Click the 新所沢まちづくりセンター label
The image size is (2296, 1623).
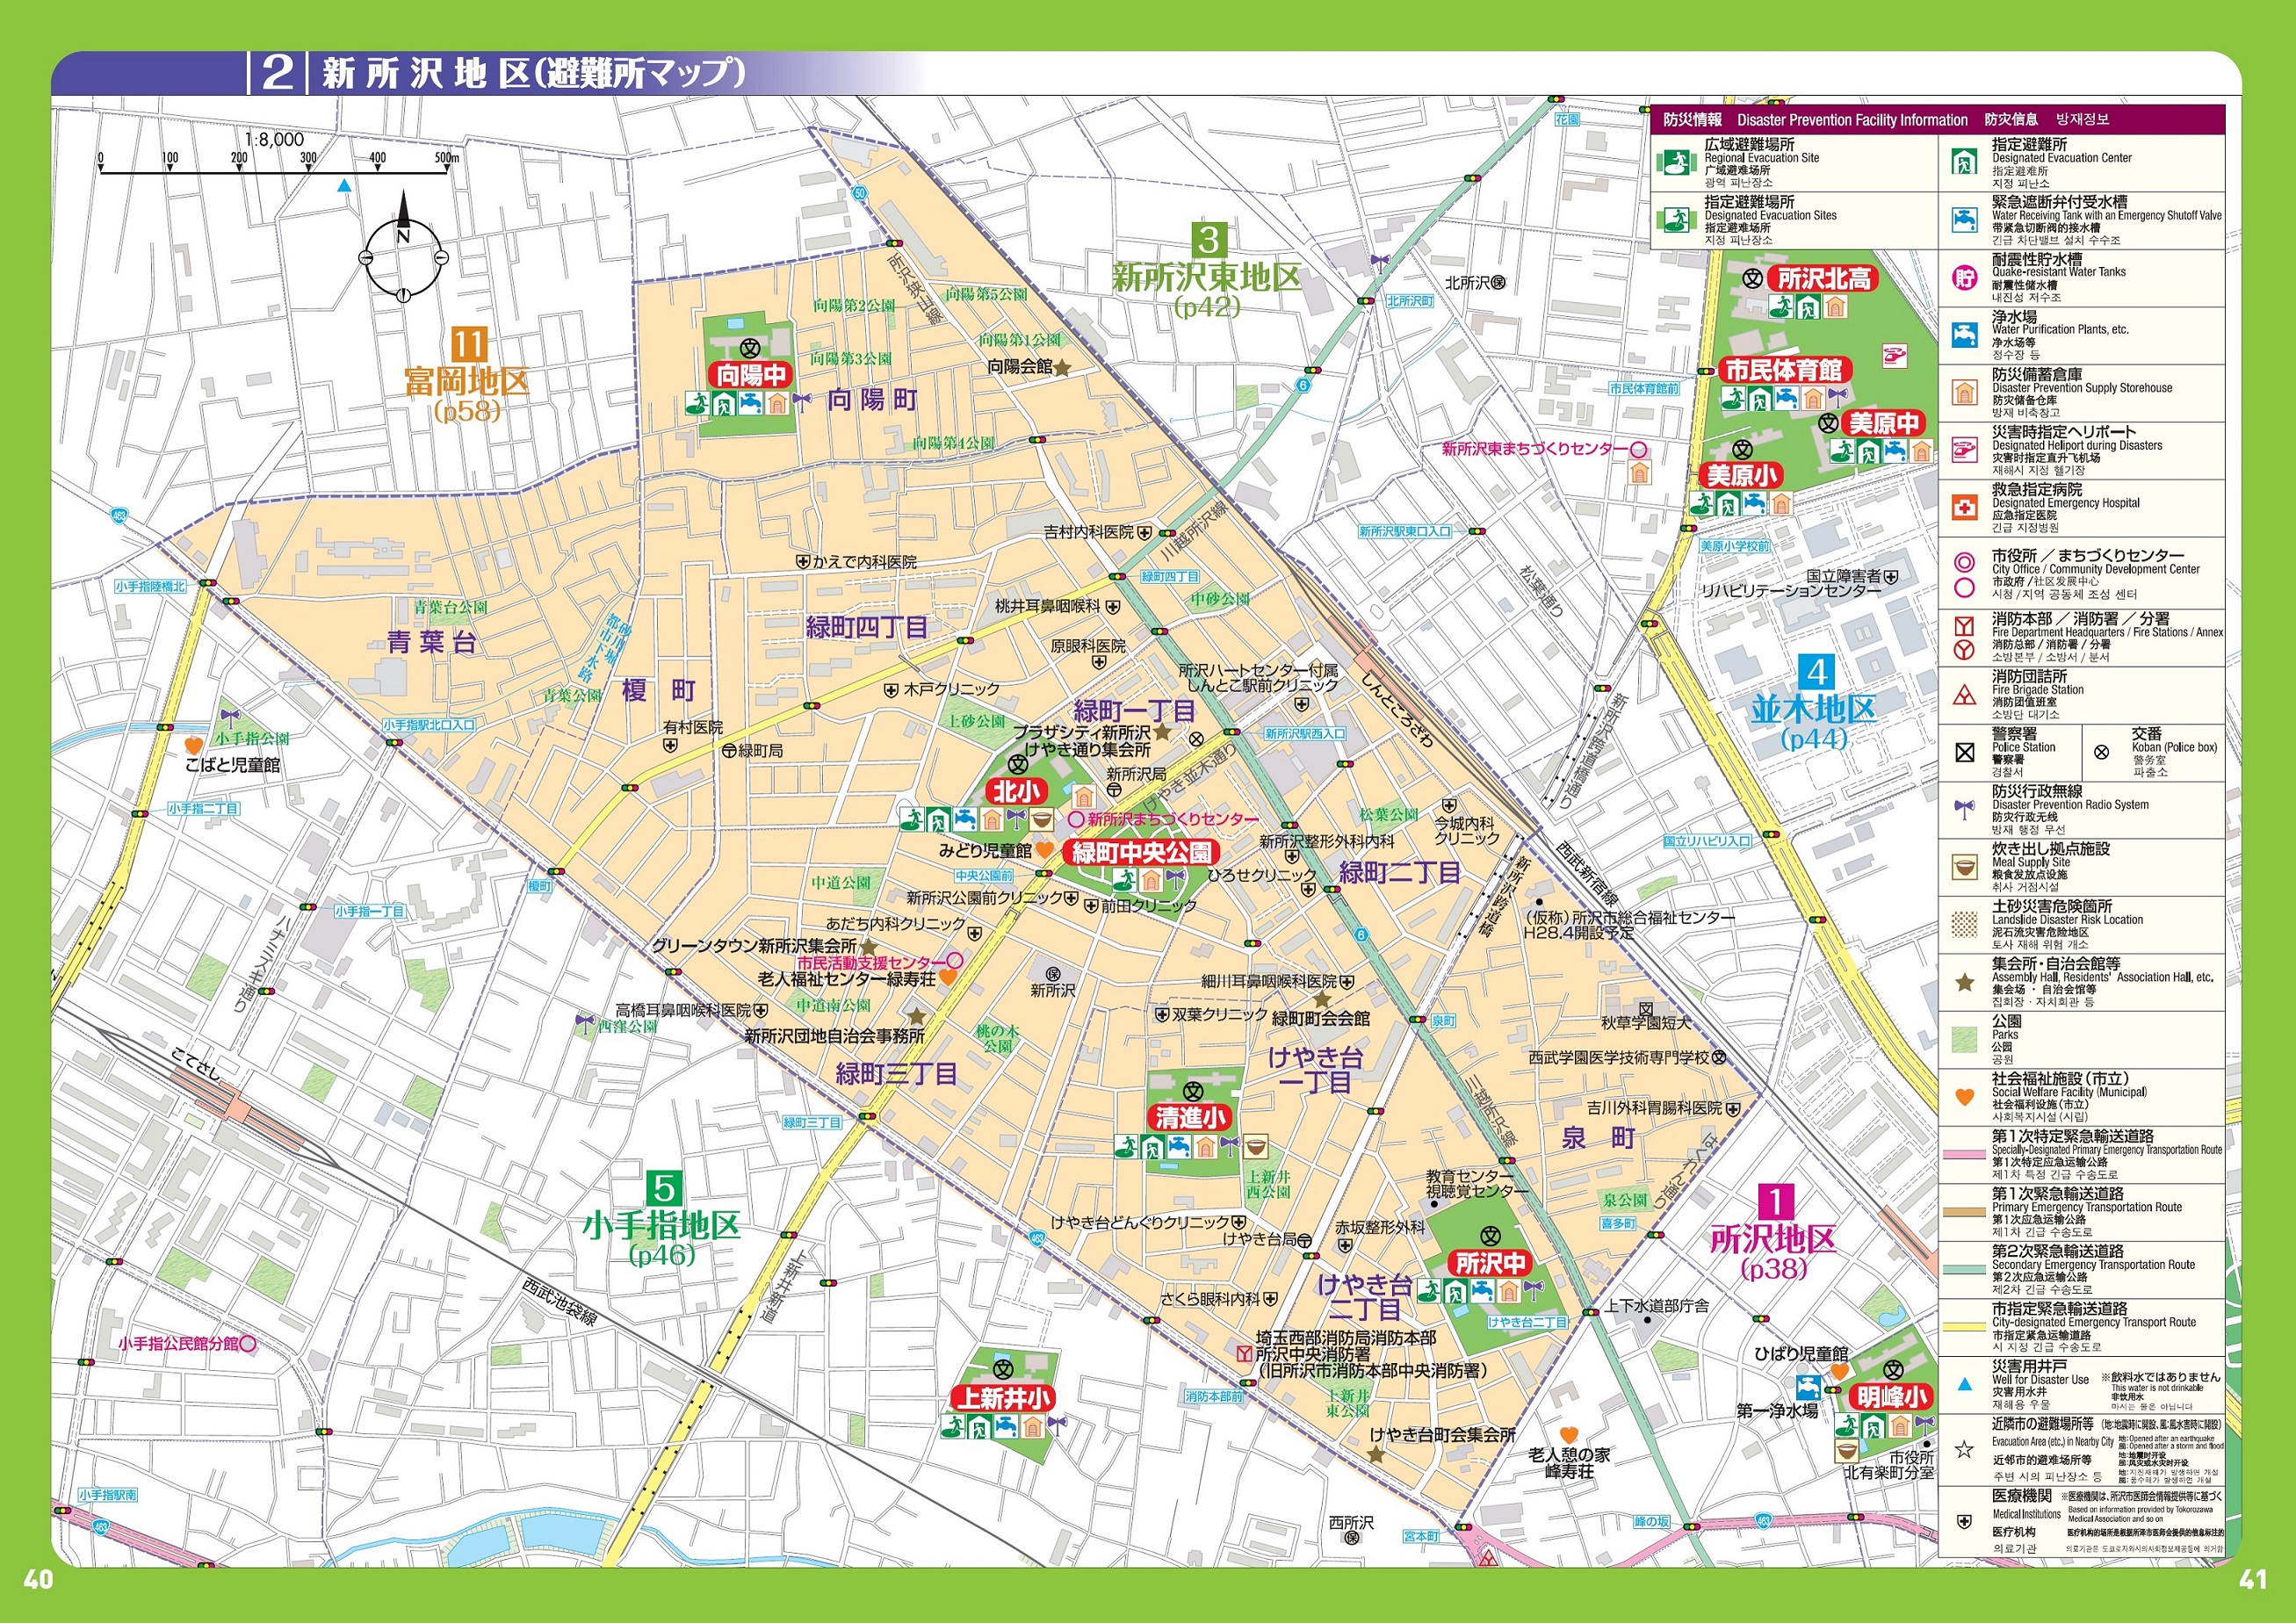(1172, 819)
